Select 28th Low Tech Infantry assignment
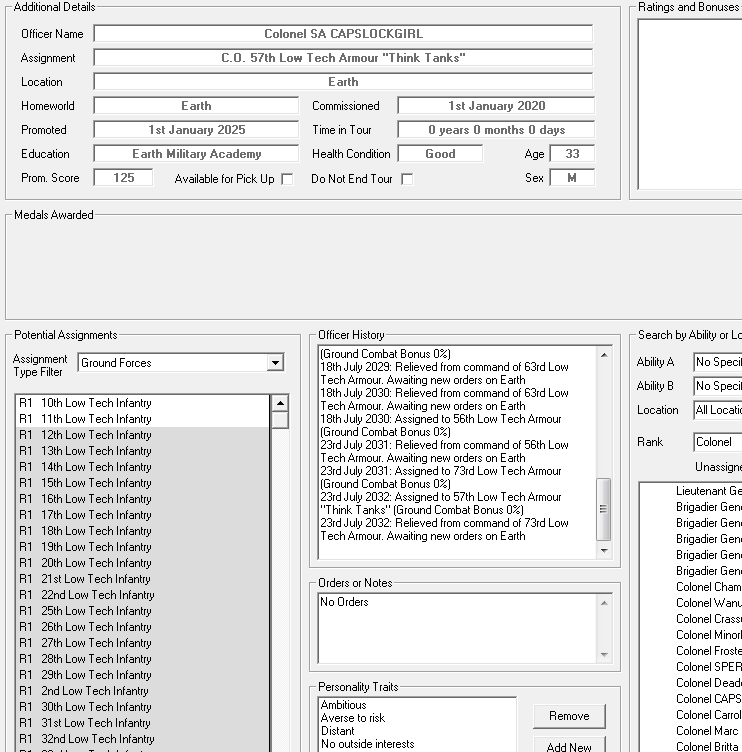Screen dimensions: 742x752 (142, 659)
